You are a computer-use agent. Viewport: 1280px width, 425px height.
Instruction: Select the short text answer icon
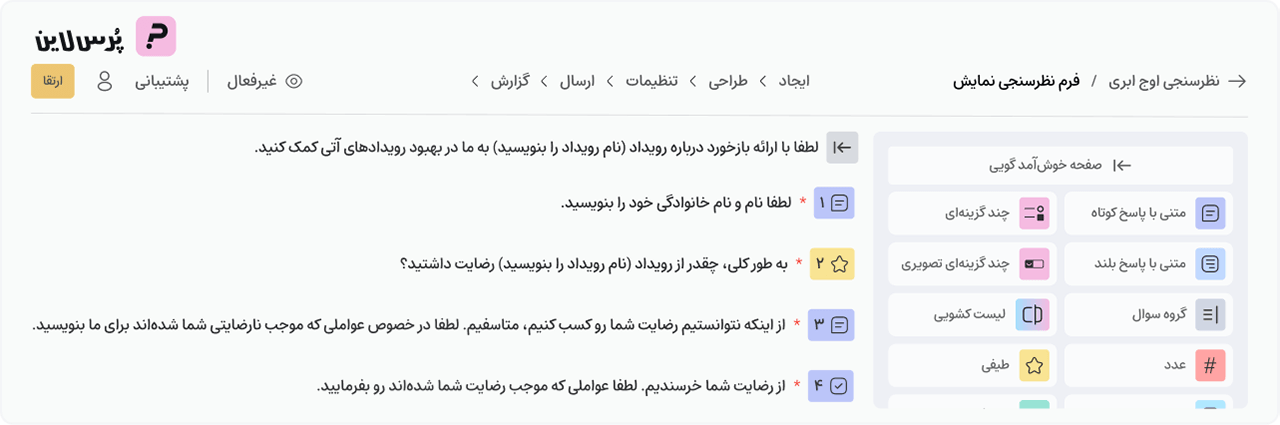coord(1210,213)
